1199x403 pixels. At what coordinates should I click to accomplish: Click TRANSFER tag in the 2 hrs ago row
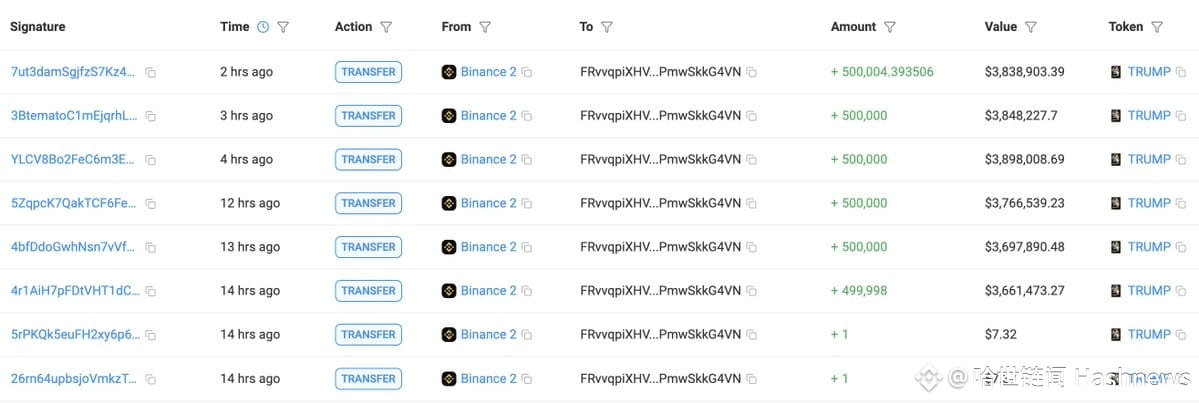coord(368,72)
